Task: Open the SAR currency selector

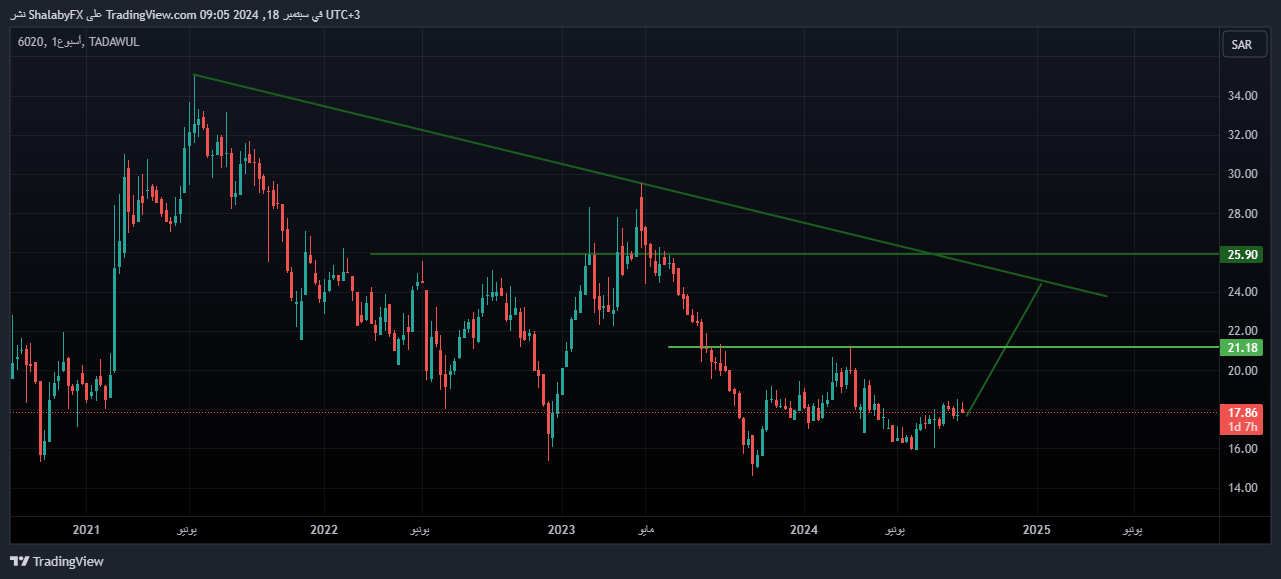Action: tap(1241, 44)
